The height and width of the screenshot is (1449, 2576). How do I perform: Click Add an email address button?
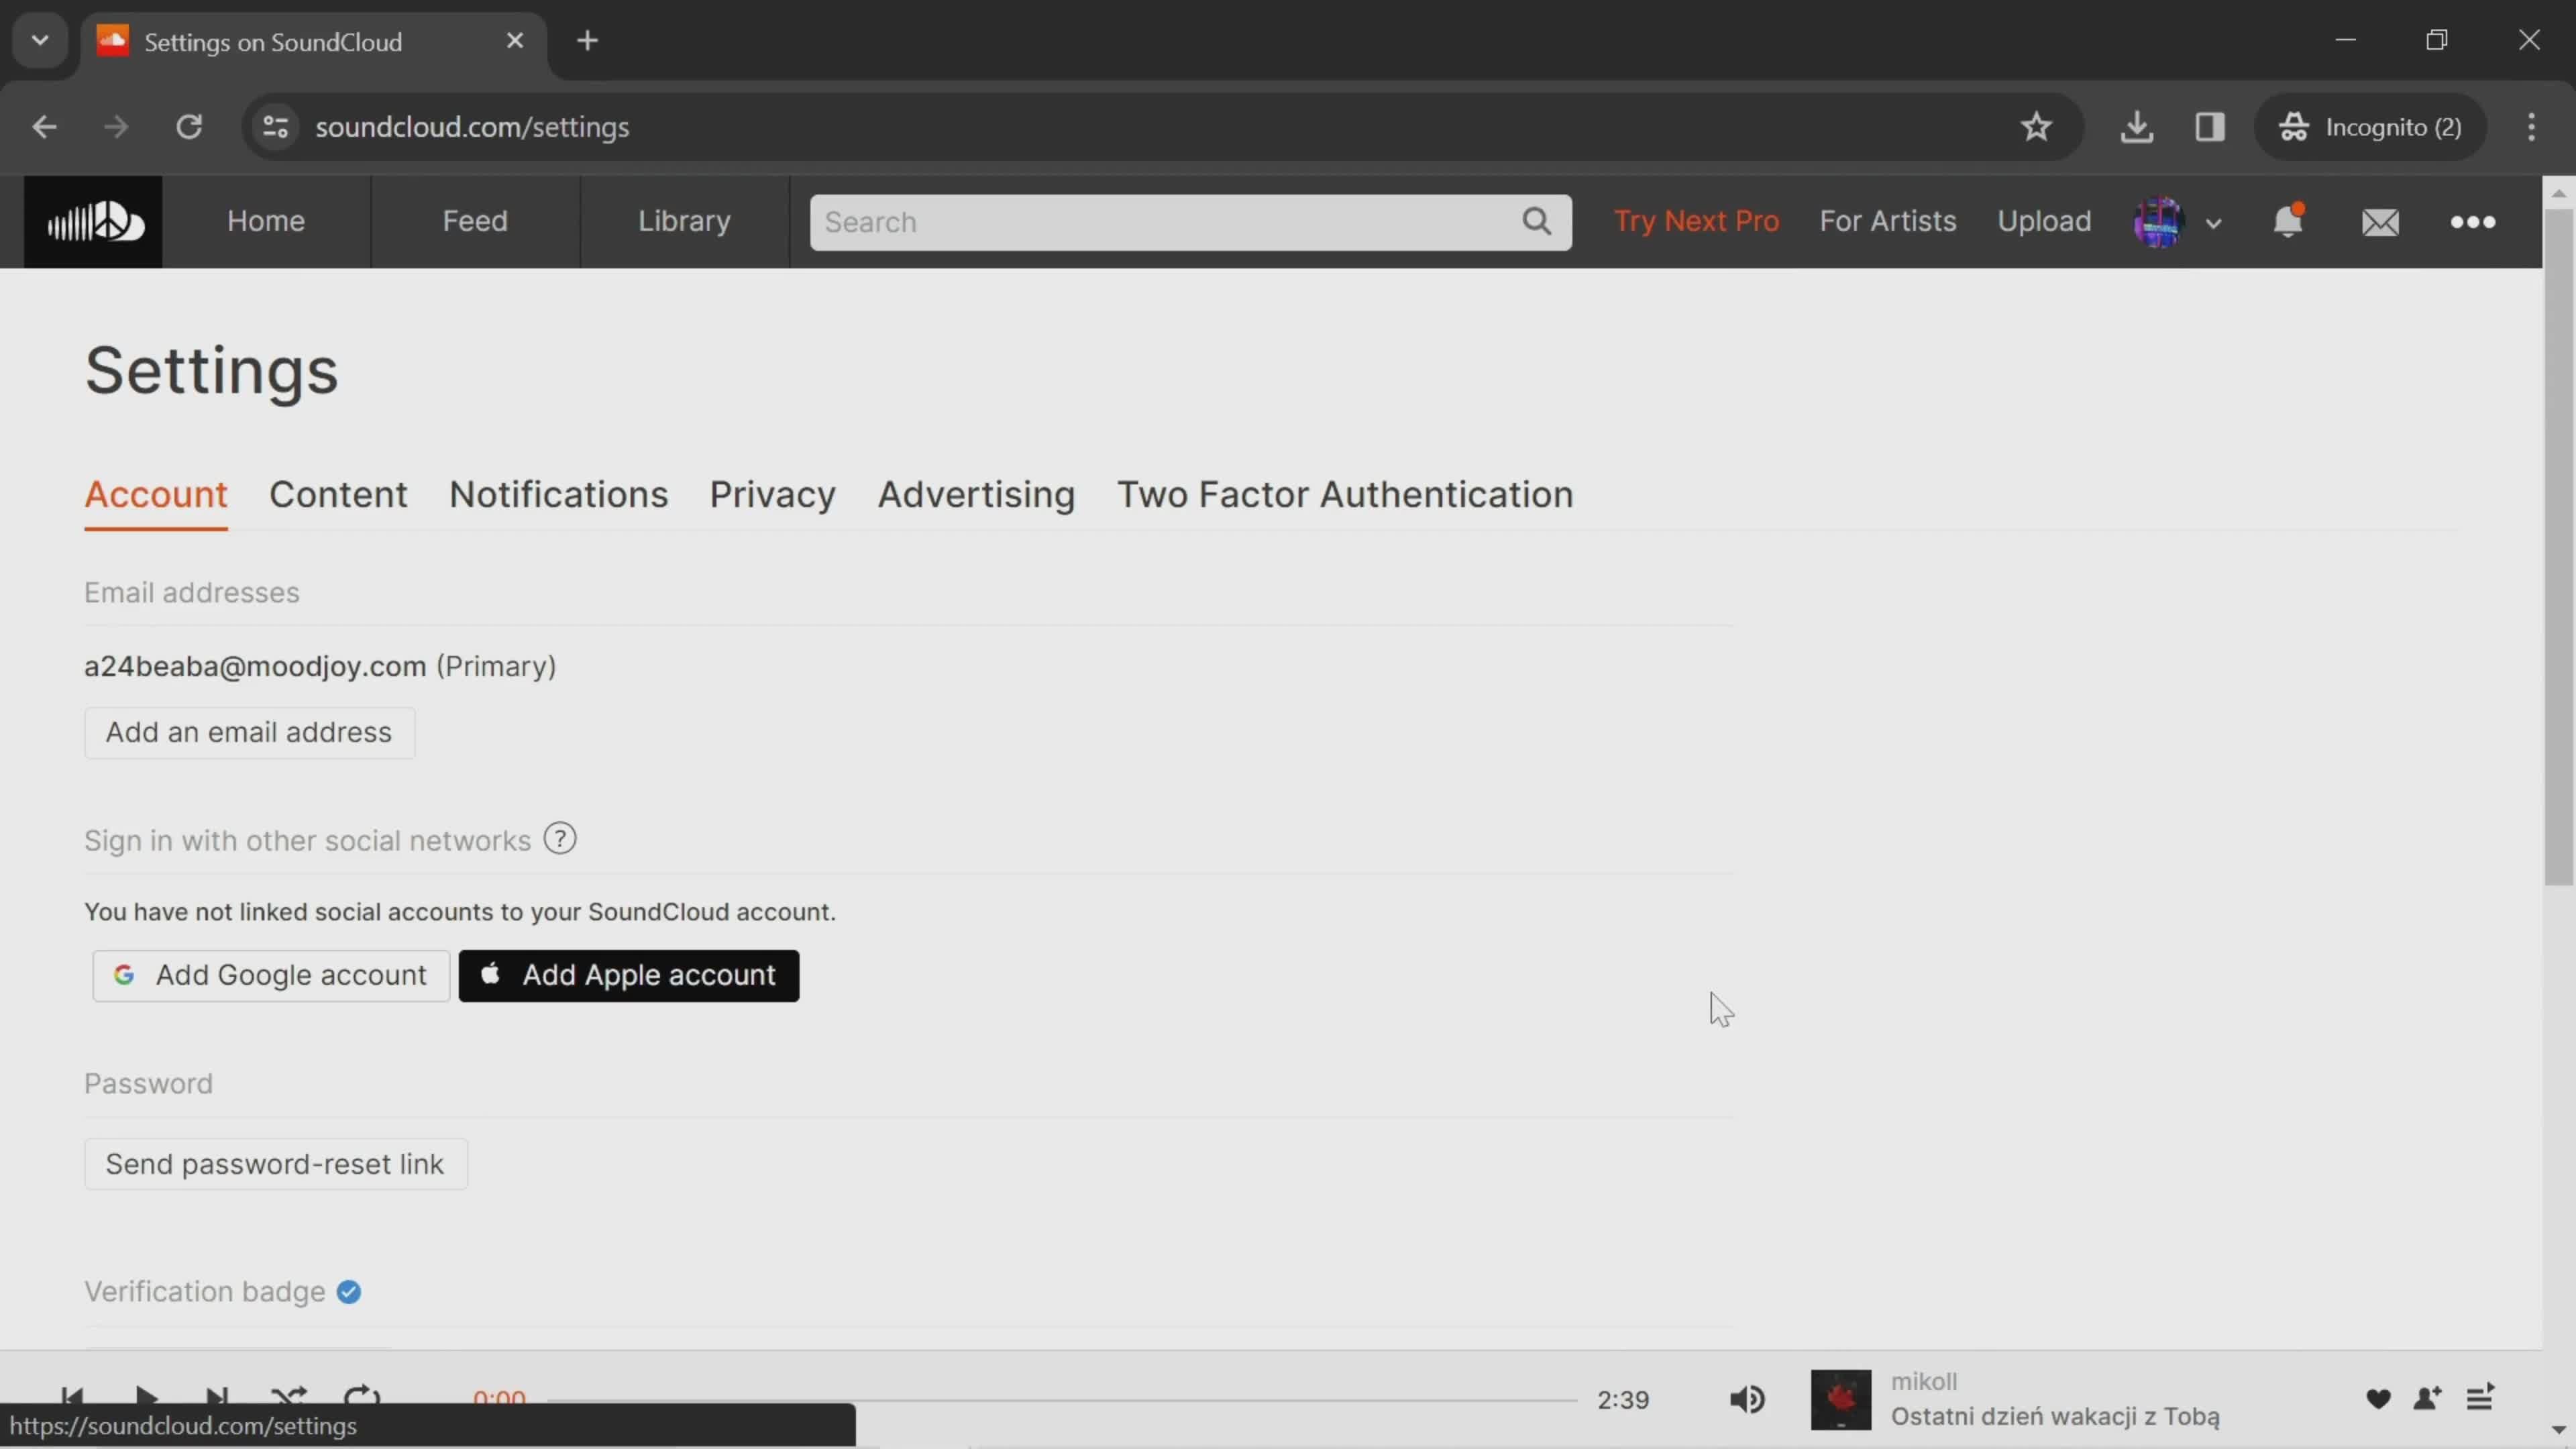(x=248, y=731)
